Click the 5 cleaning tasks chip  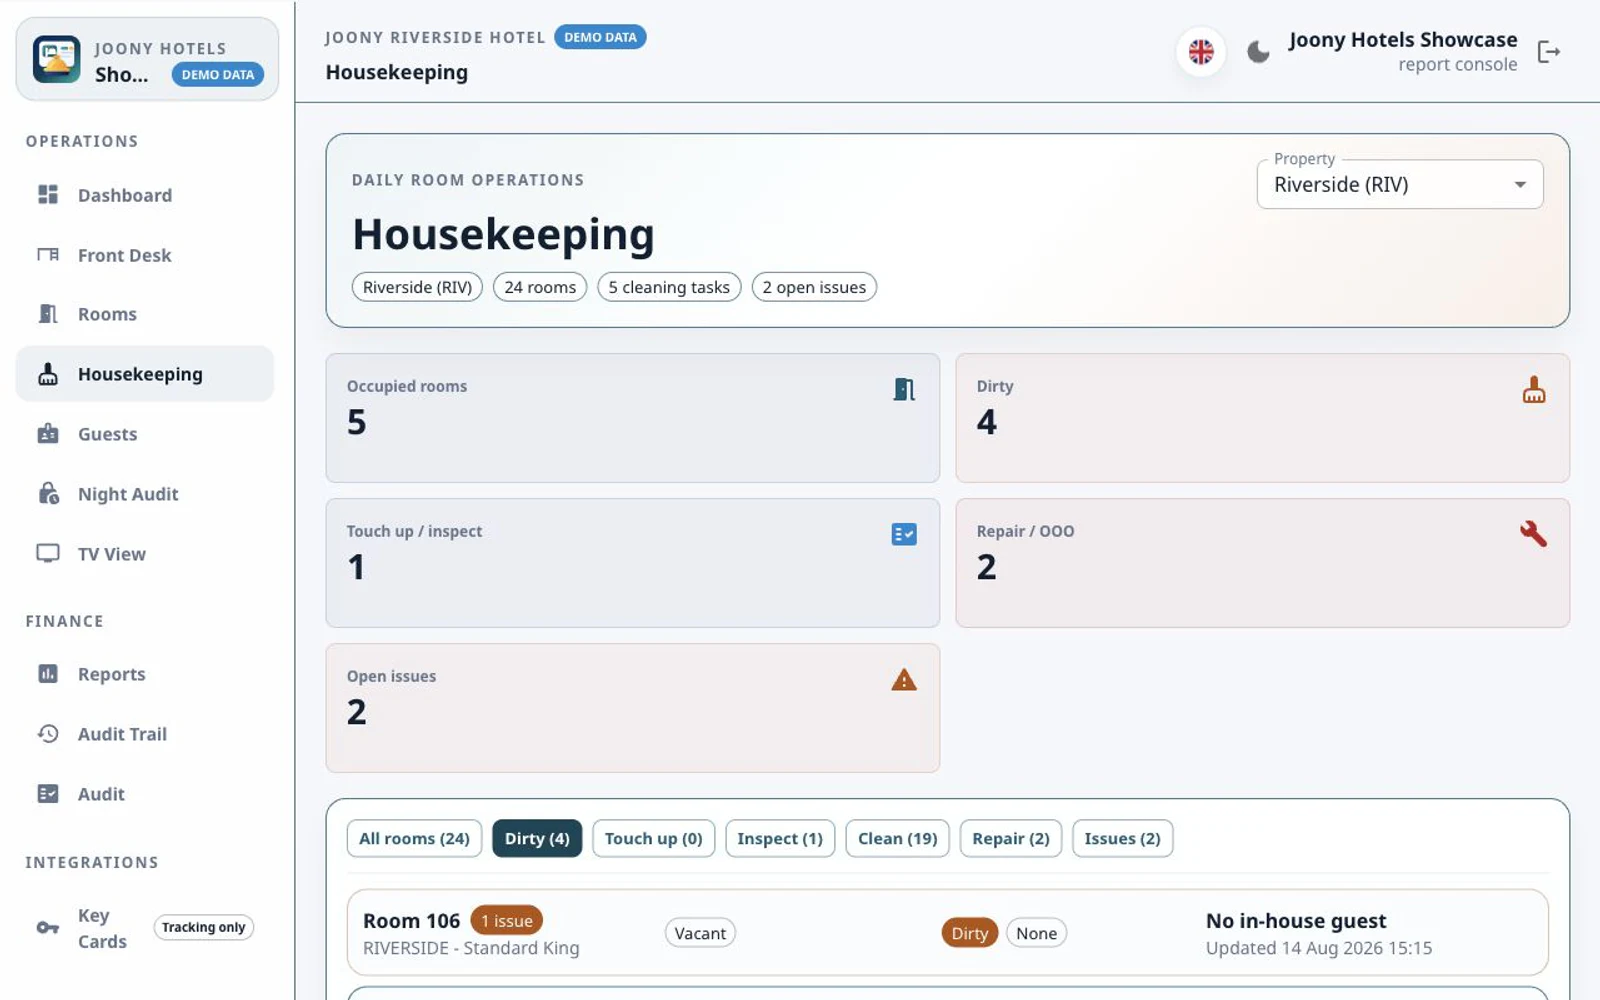coord(669,287)
